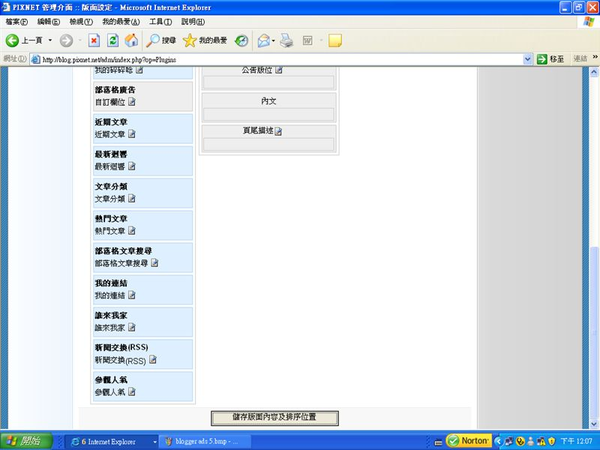Image resolution: width=600 pixels, height=450 pixels.
Task: Click the Forward navigation arrow
Action: click(66, 40)
